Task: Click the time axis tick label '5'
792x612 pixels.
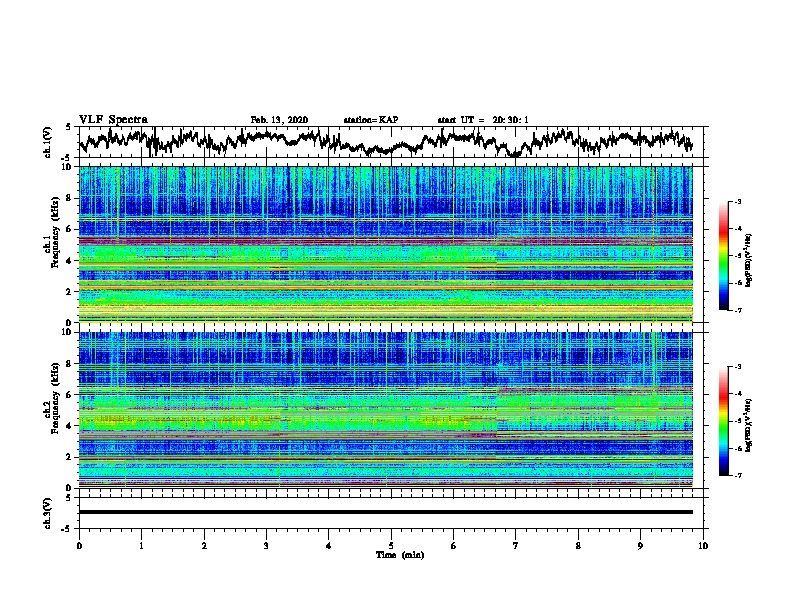Action: [x=391, y=546]
